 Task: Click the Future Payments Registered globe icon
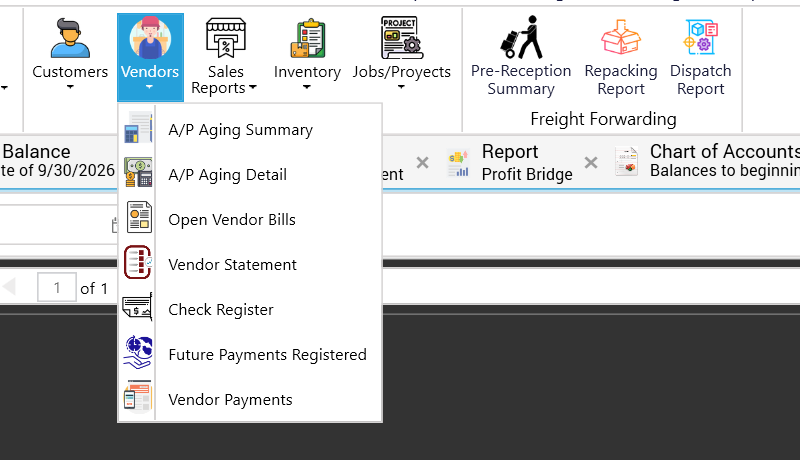pyautogui.click(x=138, y=352)
